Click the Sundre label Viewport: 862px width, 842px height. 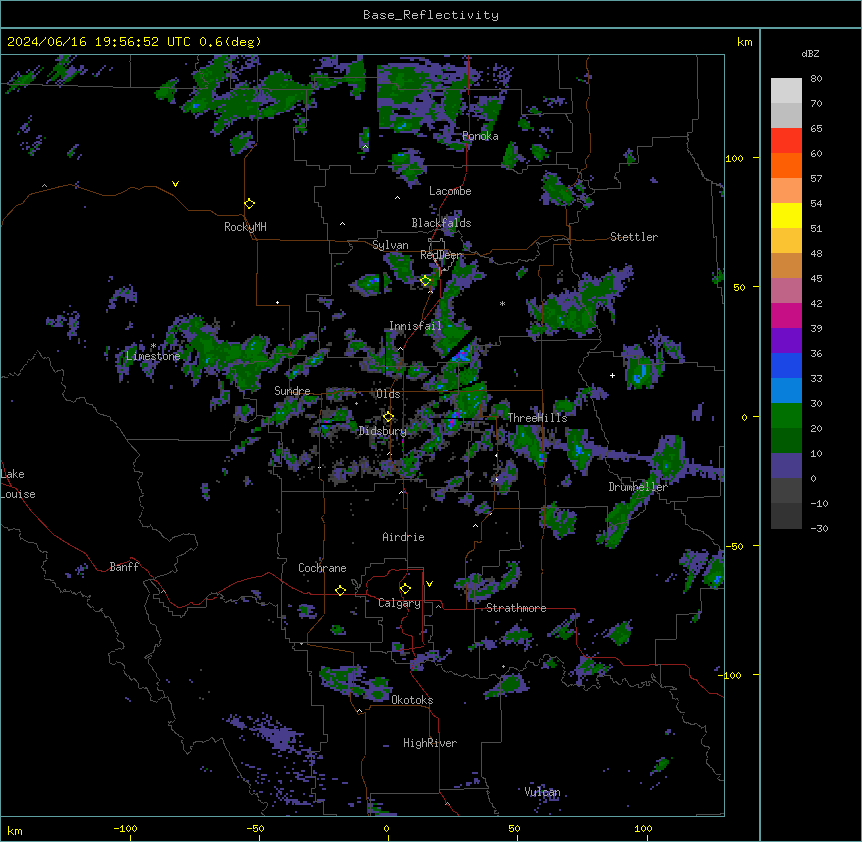[x=292, y=391]
